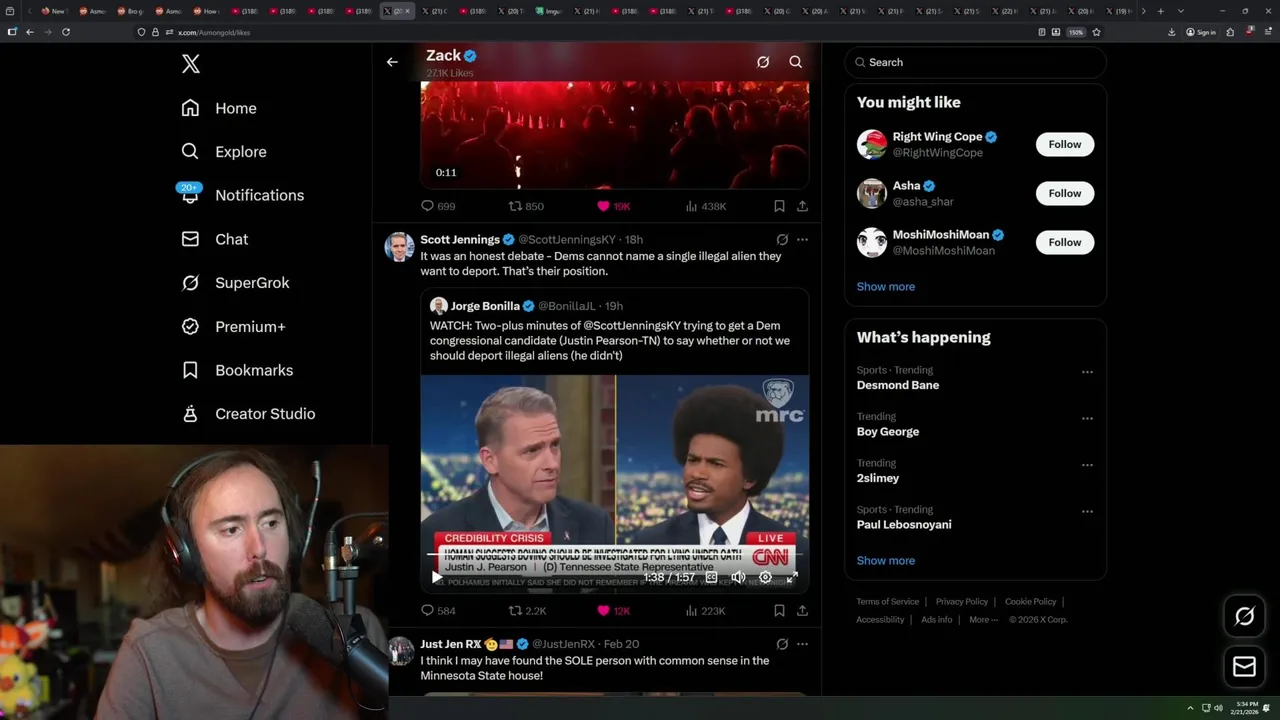Share the top video post (438K views)

(x=802, y=206)
